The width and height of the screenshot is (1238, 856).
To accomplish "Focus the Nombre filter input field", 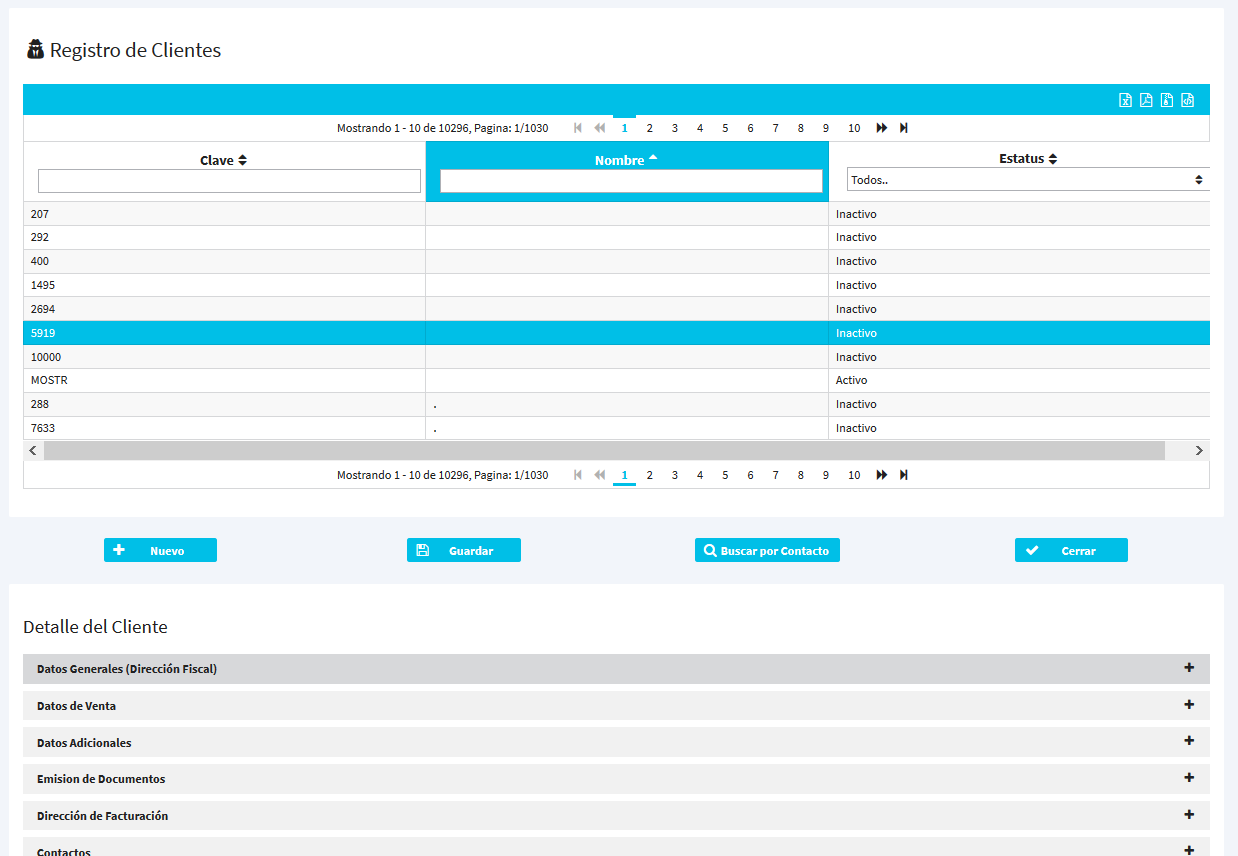I will click(x=631, y=181).
